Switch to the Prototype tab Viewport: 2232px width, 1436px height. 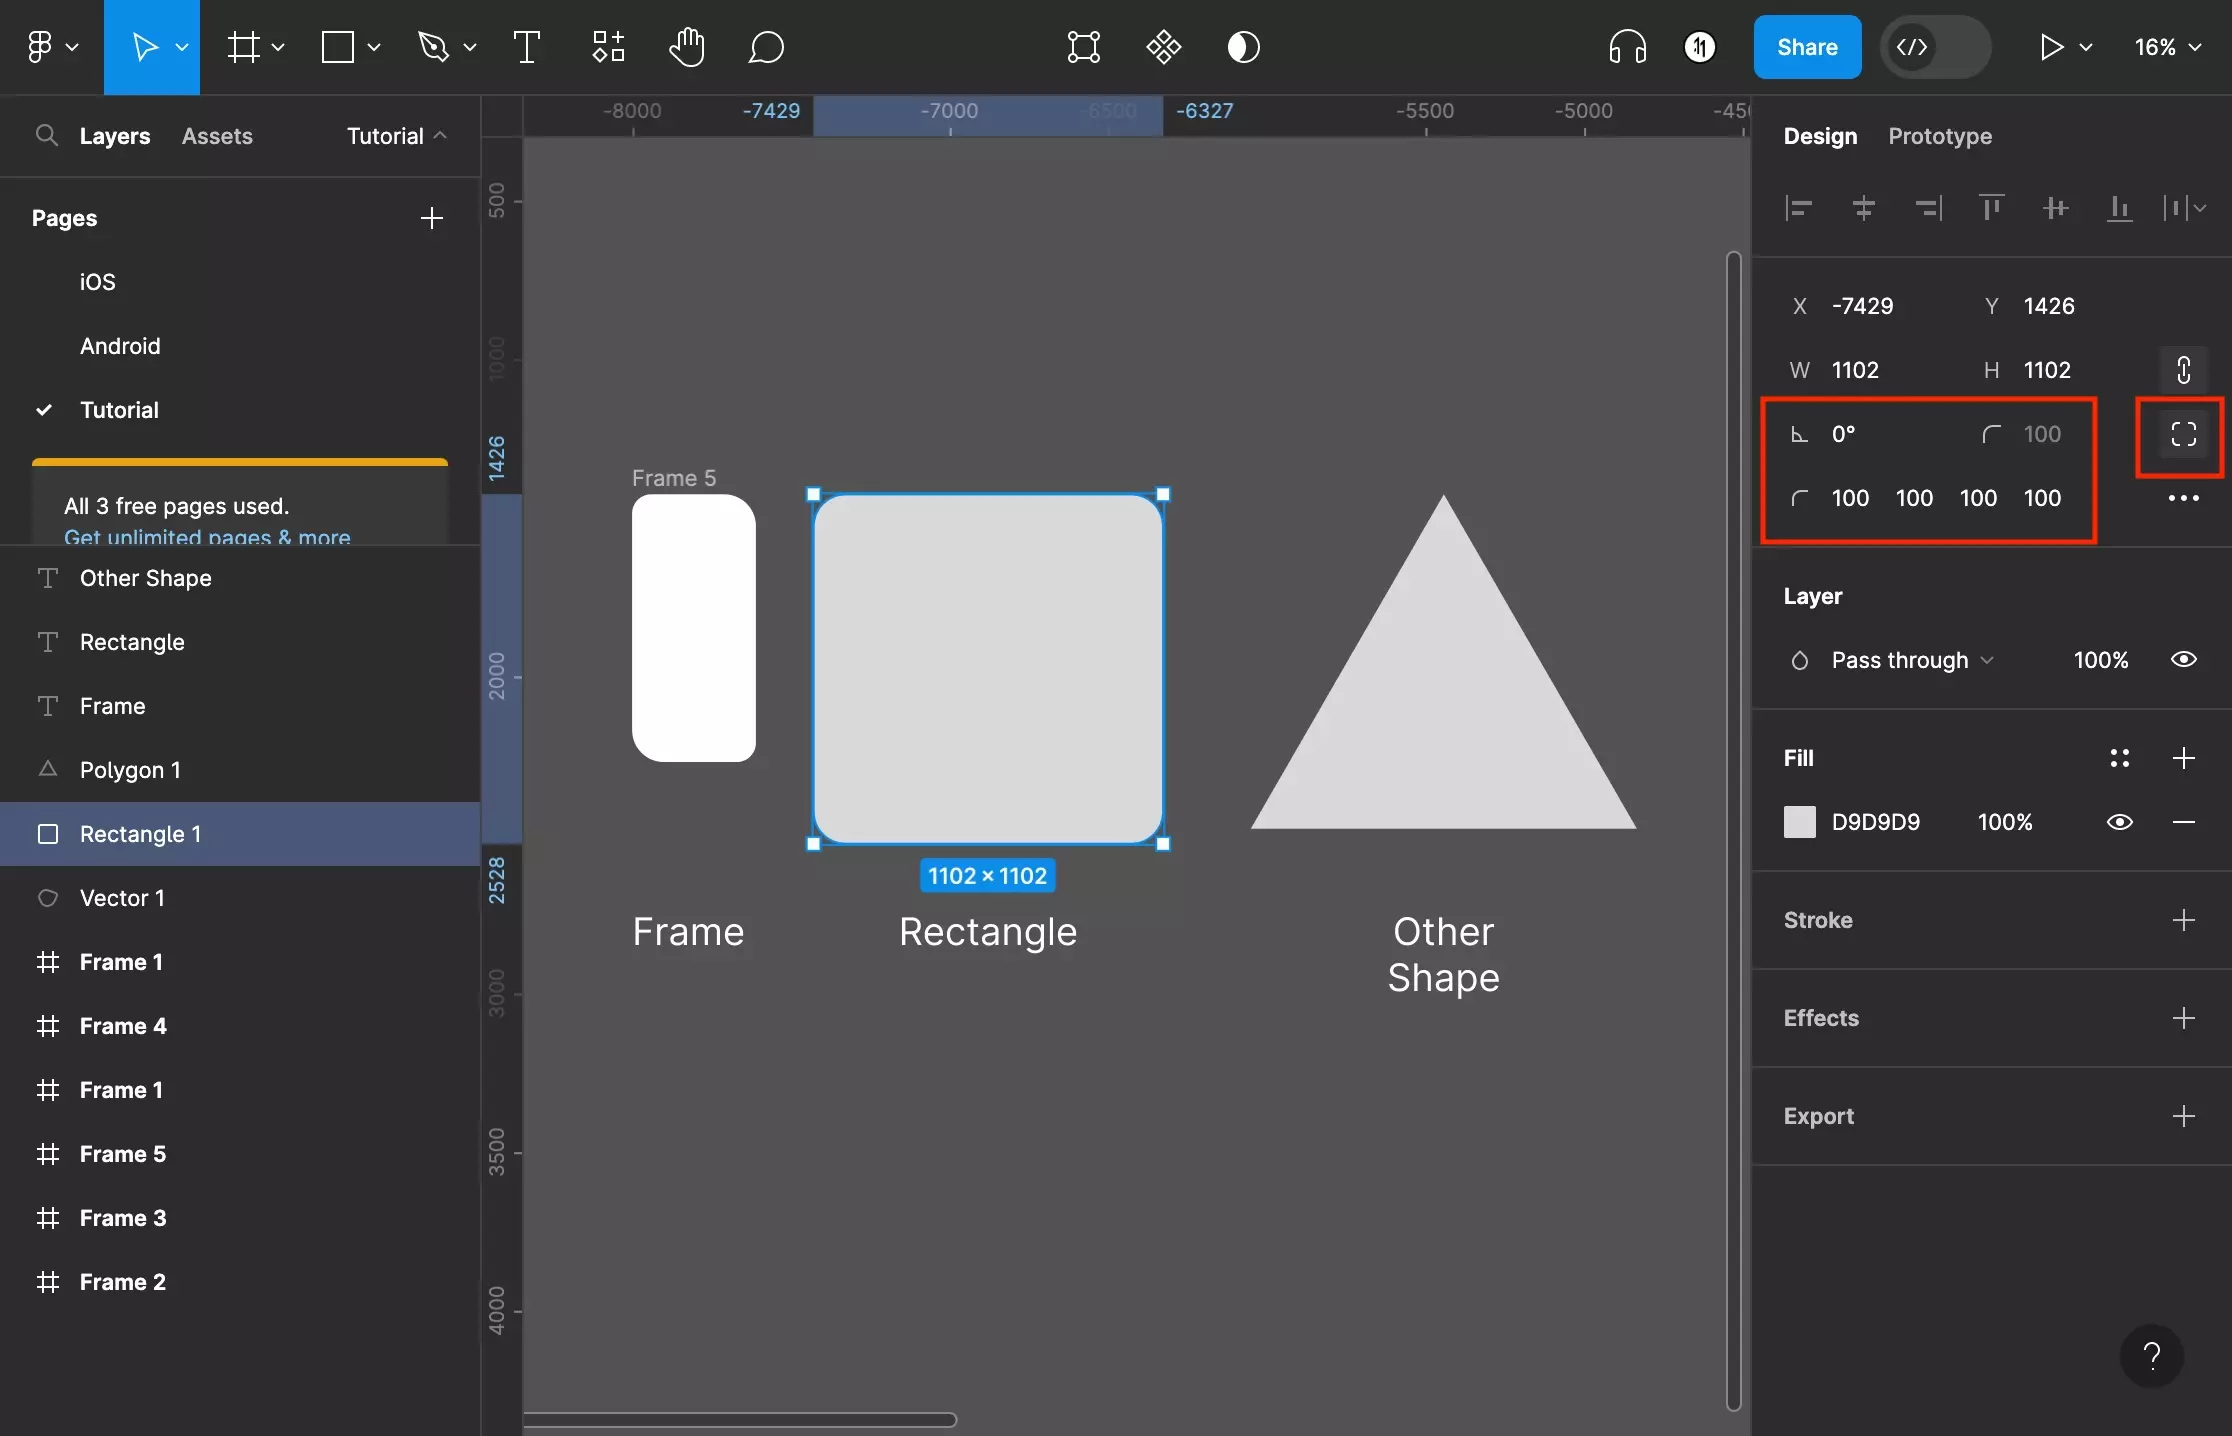pyautogui.click(x=1940, y=136)
